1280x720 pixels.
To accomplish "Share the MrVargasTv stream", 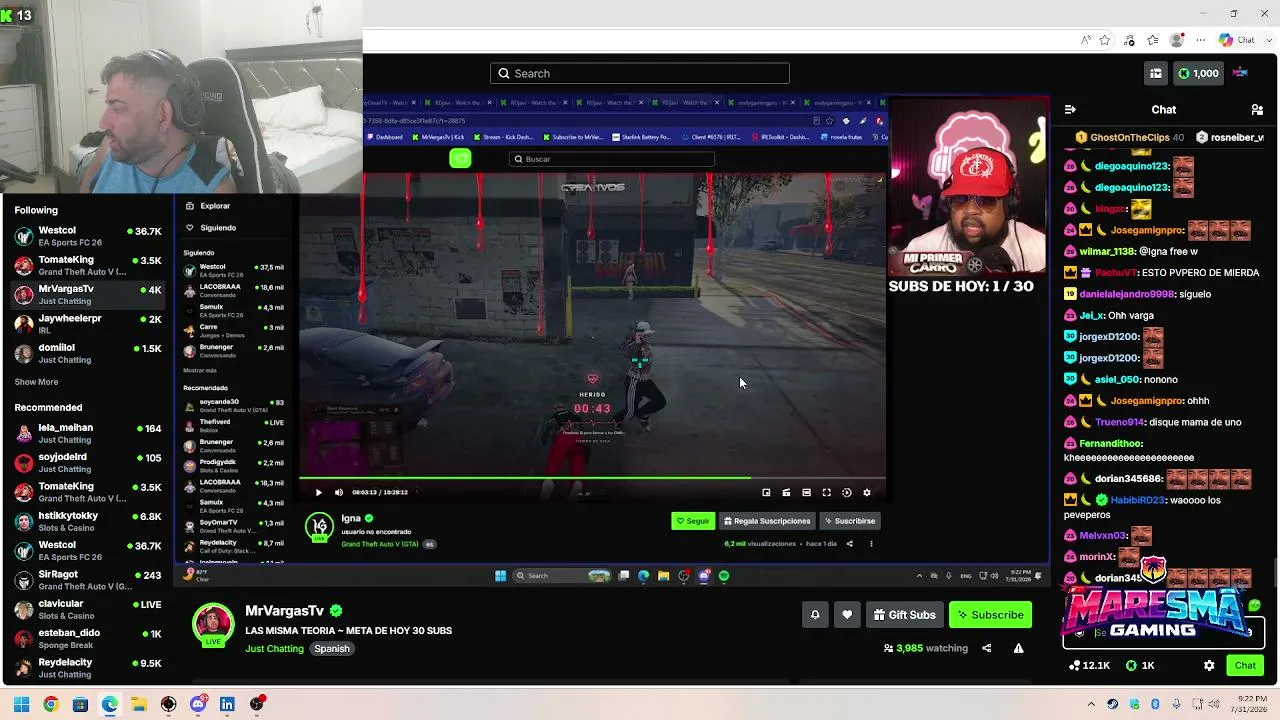I will coord(986,648).
